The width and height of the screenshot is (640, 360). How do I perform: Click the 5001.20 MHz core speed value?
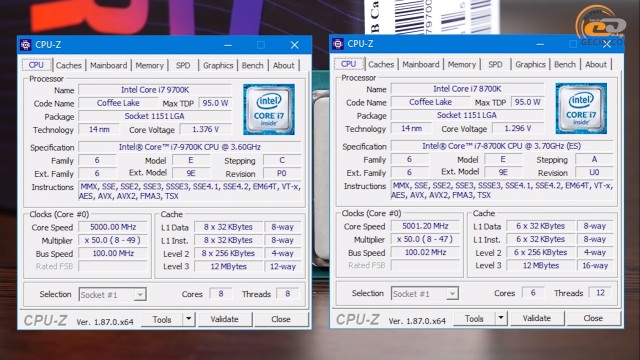coord(425,227)
